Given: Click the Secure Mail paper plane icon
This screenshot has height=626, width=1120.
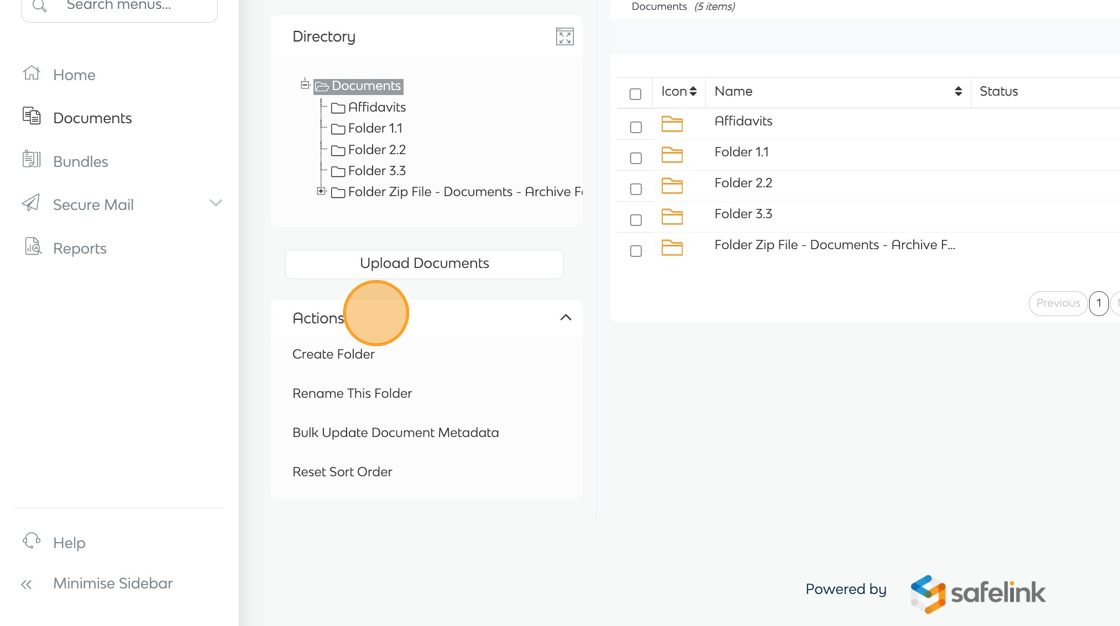Looking at the screenshot, I should click(x=32, y=204).
